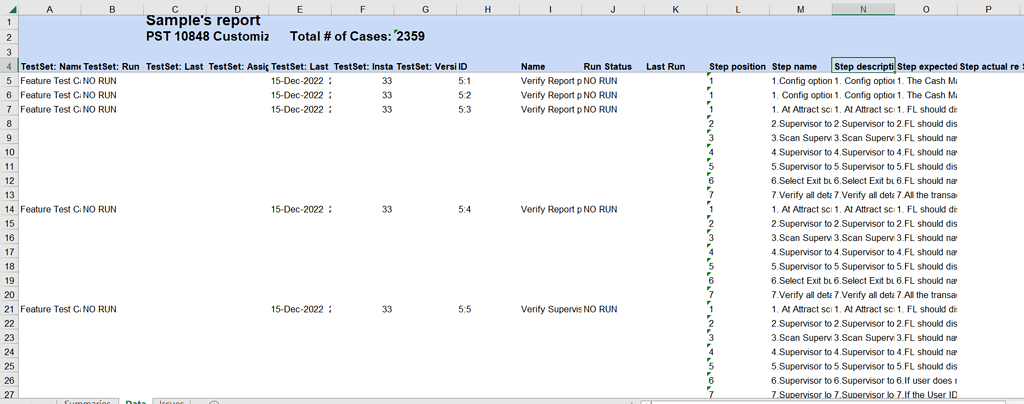The height and width of the screenshot is (404, 1024).
Task: Select column header A
Action: click(50, 10)
